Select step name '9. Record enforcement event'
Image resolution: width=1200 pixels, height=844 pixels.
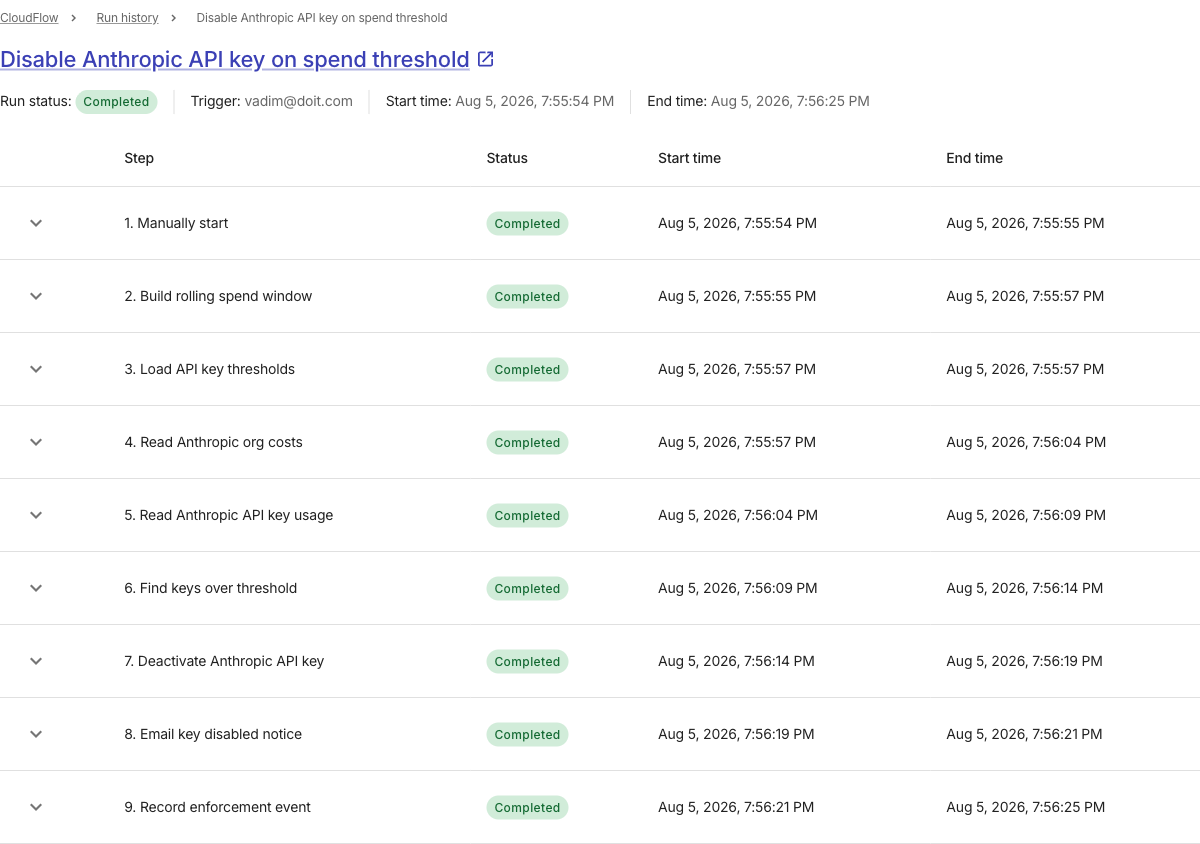(217, 807)
